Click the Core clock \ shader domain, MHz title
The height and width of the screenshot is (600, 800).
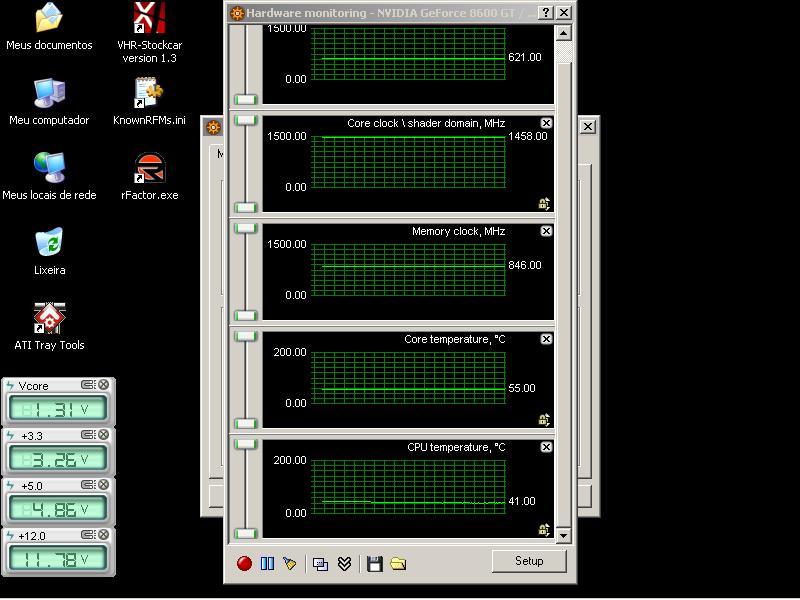[426, 123]
